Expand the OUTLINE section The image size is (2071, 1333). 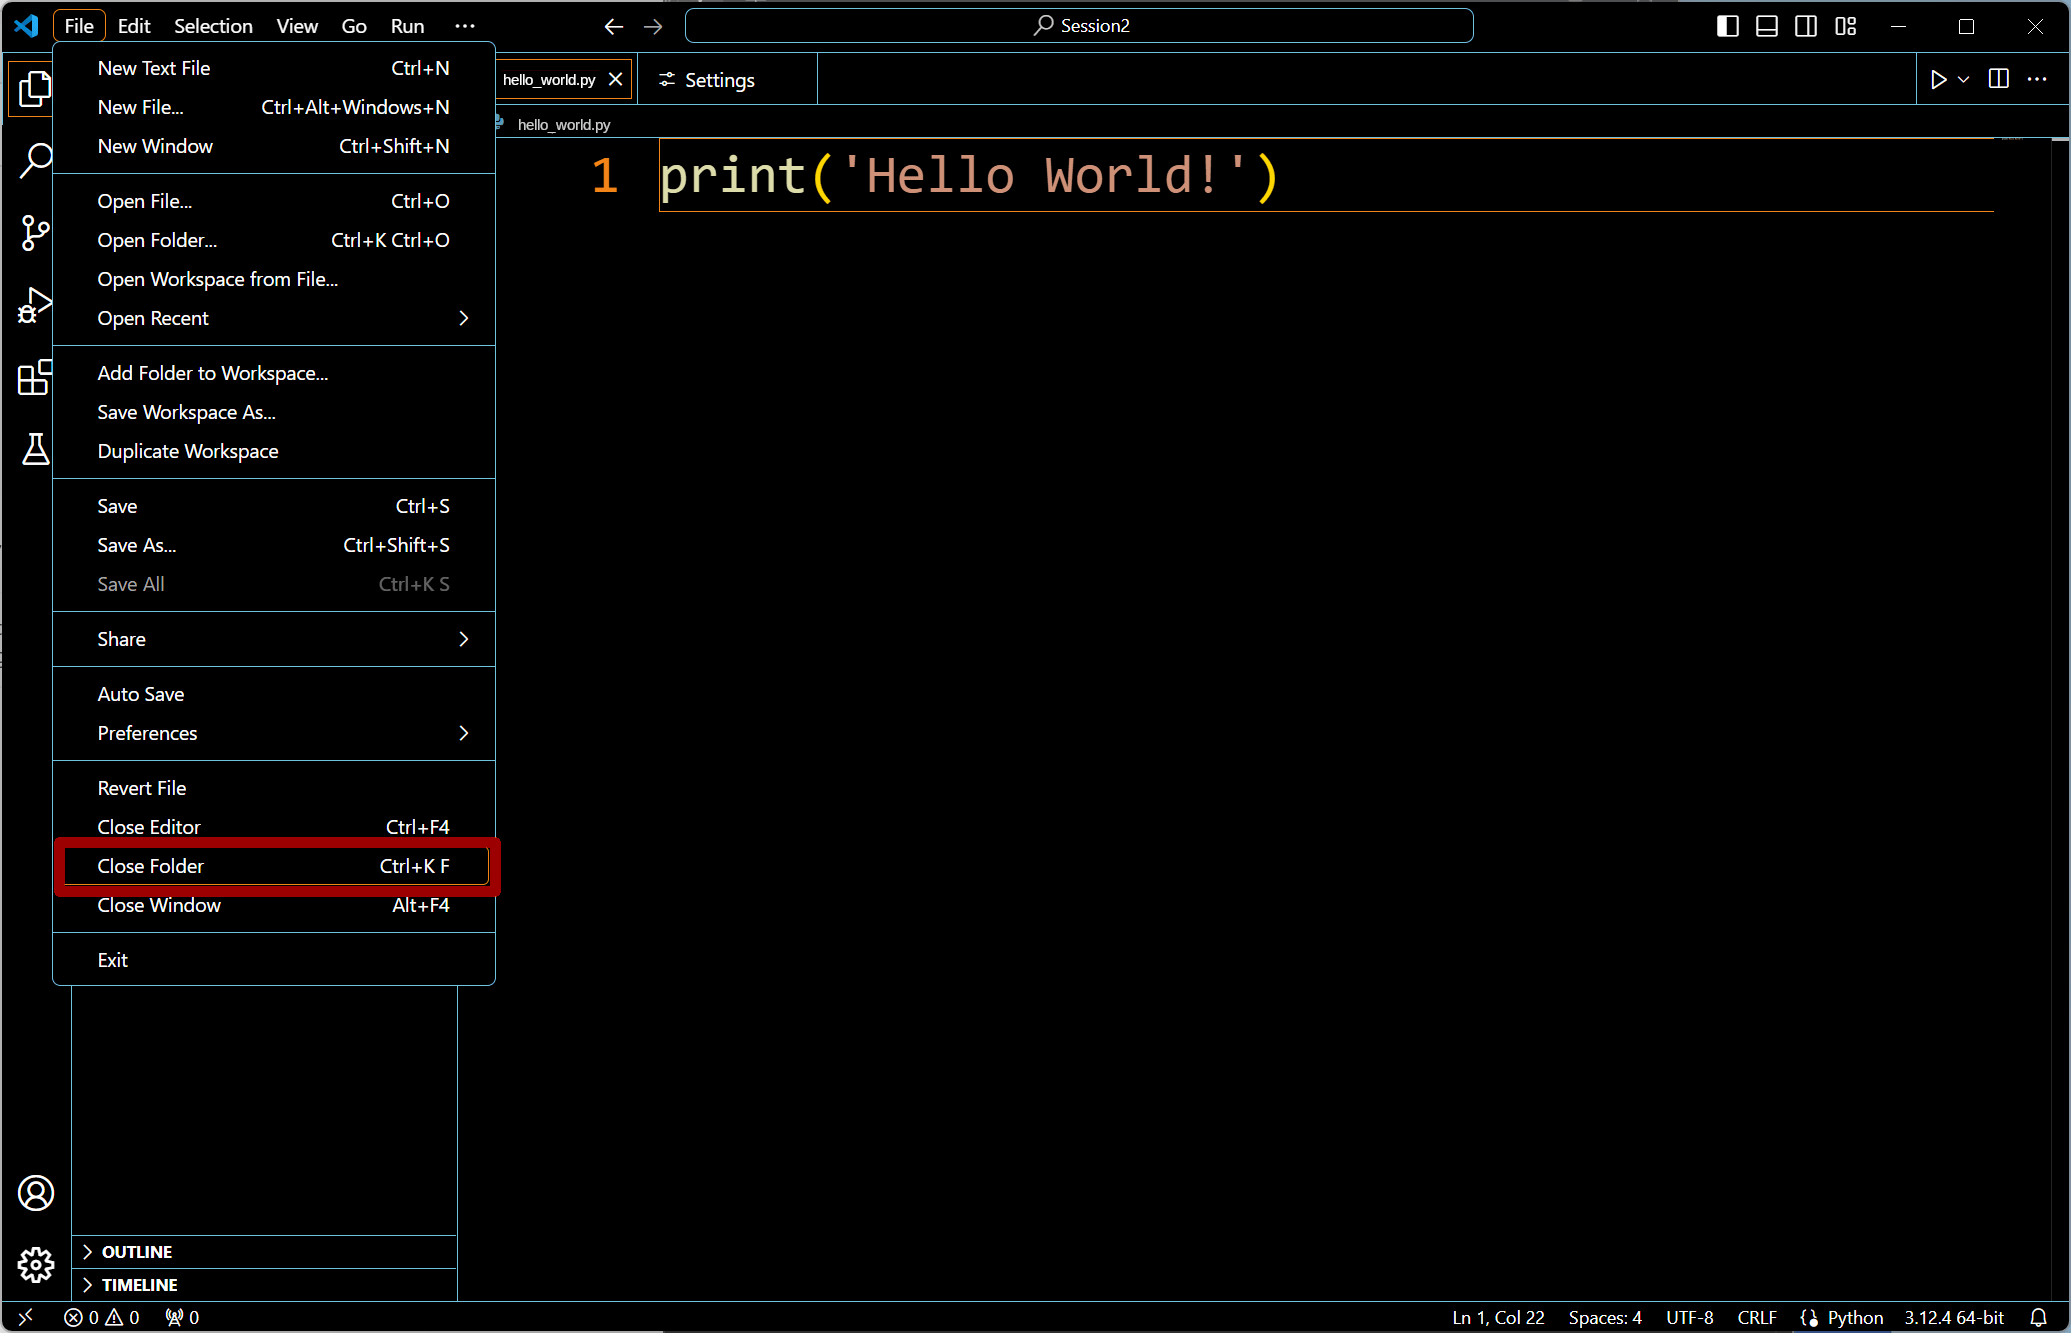[x=137, y=1252]
